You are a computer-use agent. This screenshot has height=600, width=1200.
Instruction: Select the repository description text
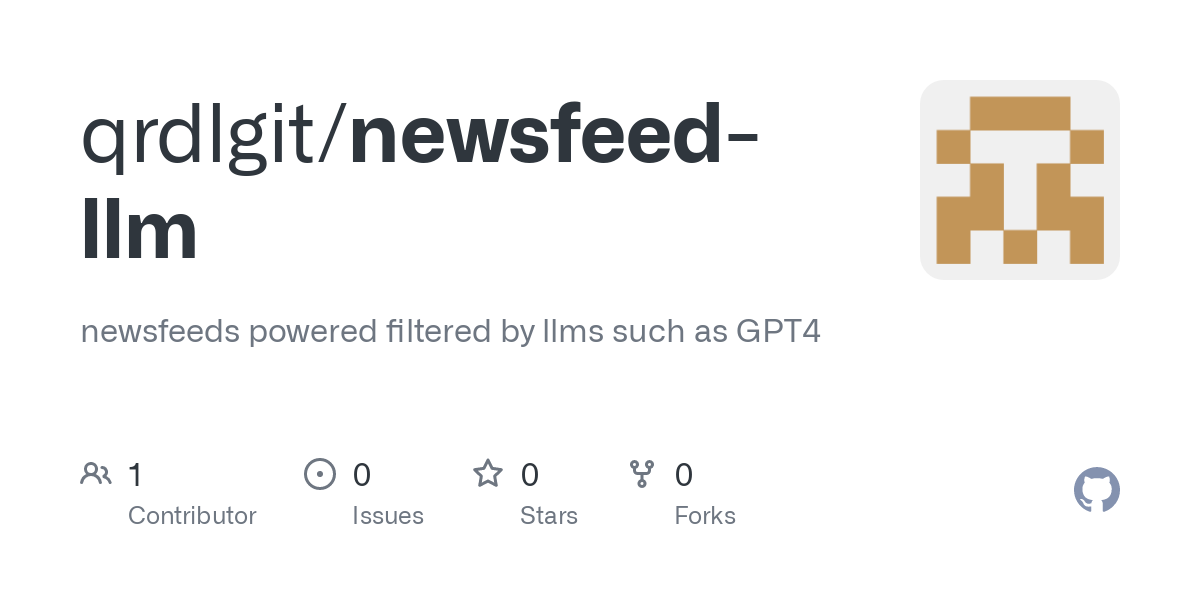click(450, 332)
